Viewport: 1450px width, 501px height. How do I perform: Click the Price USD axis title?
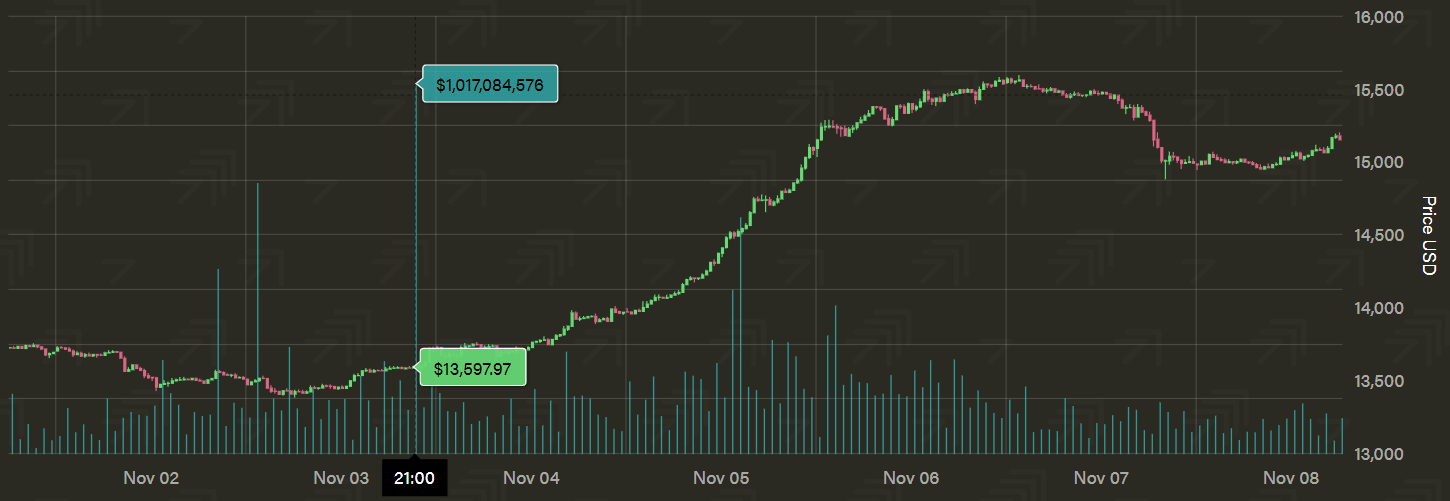1429,236
